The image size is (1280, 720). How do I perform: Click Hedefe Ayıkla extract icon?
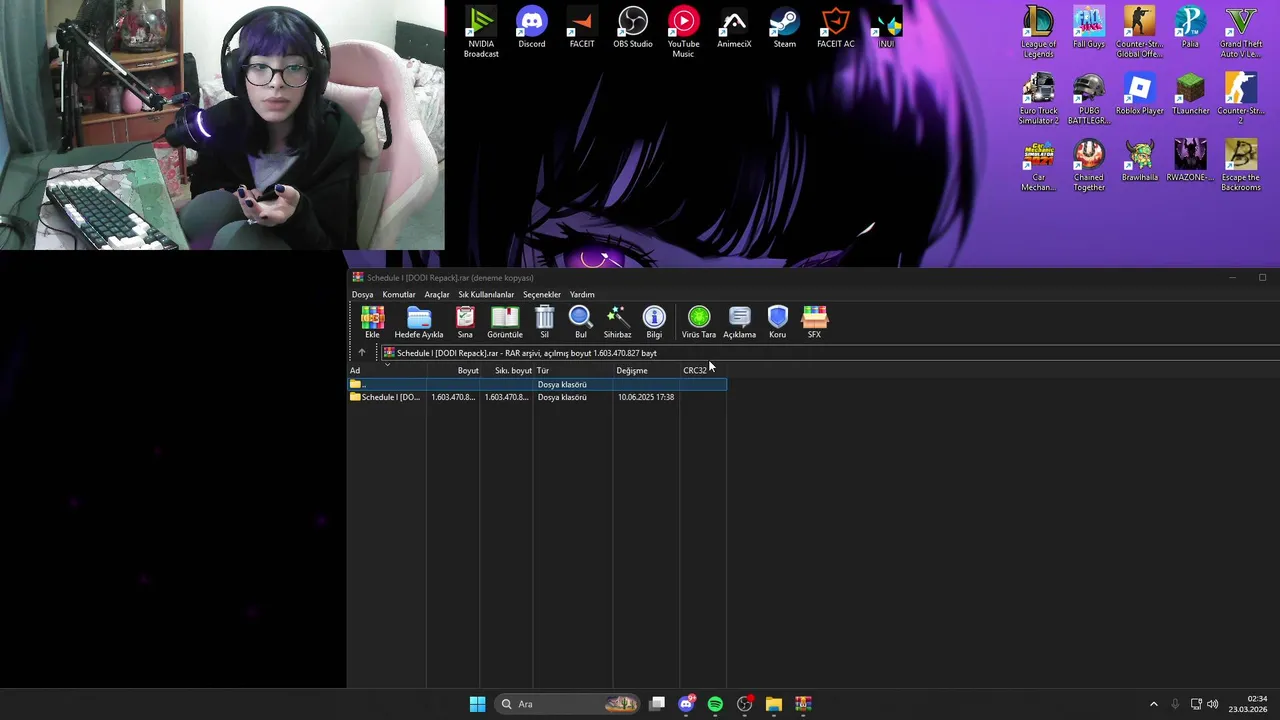pyautogui.click(x=419, y=322)
